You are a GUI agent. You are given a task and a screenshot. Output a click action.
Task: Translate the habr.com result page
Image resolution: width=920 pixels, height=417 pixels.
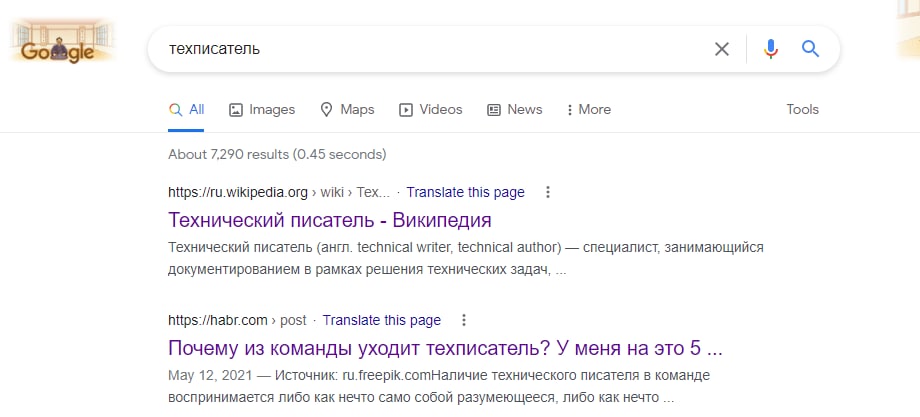(x=381, y=320)
